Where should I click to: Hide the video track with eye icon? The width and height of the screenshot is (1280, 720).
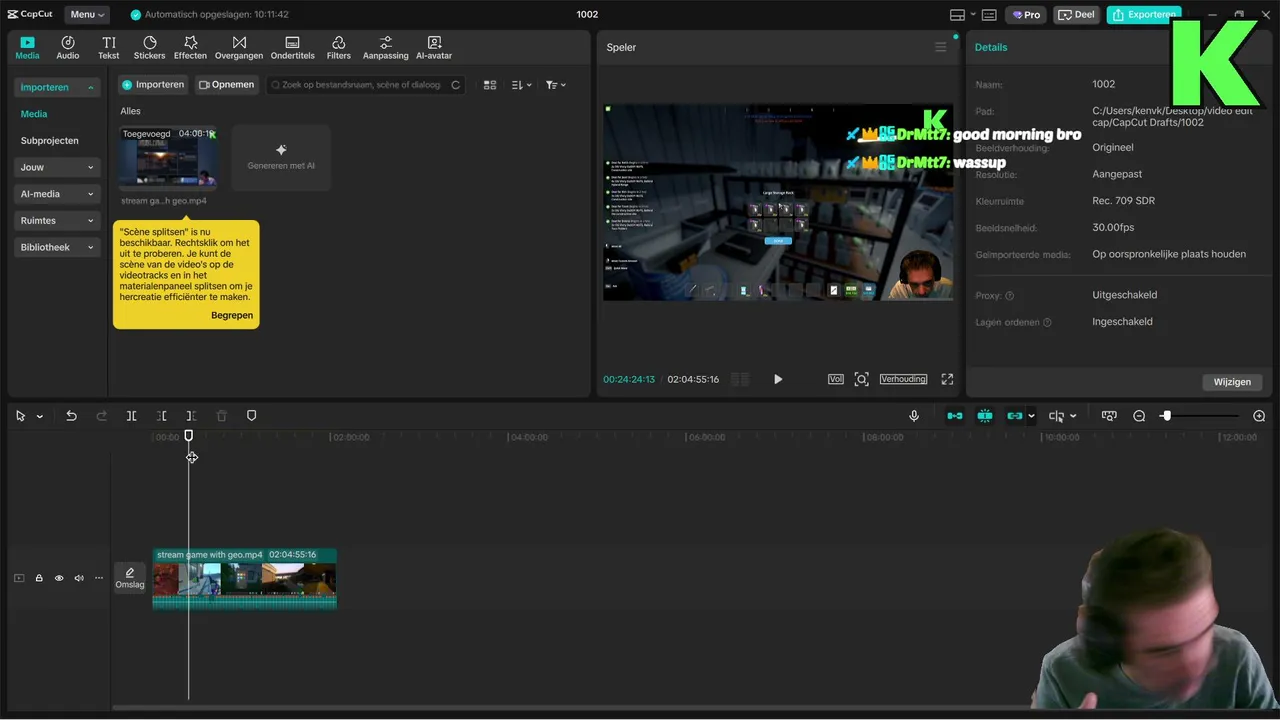click(x=59, y=578)
